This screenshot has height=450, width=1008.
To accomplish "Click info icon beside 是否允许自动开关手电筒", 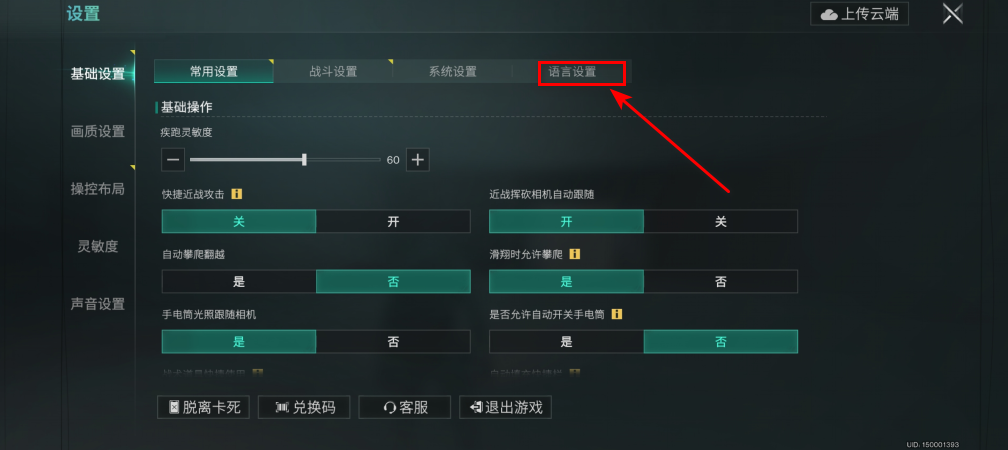I will (x=616, y=314).
